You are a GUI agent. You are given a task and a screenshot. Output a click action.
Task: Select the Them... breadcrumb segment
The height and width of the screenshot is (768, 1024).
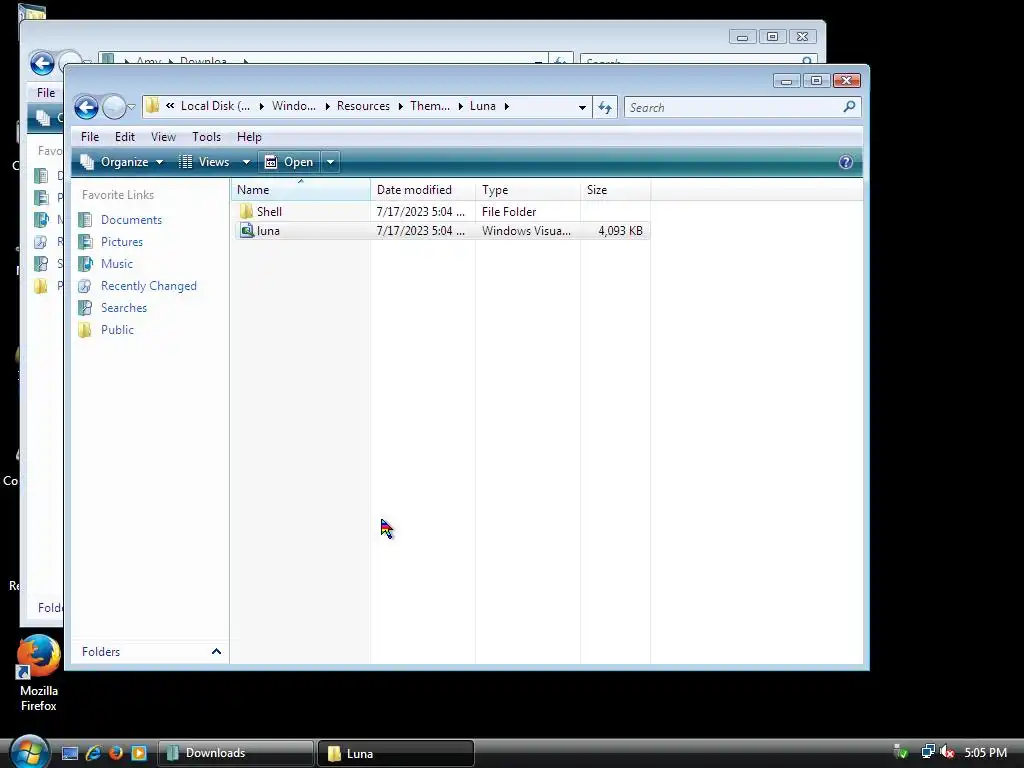tap(430, 106)
